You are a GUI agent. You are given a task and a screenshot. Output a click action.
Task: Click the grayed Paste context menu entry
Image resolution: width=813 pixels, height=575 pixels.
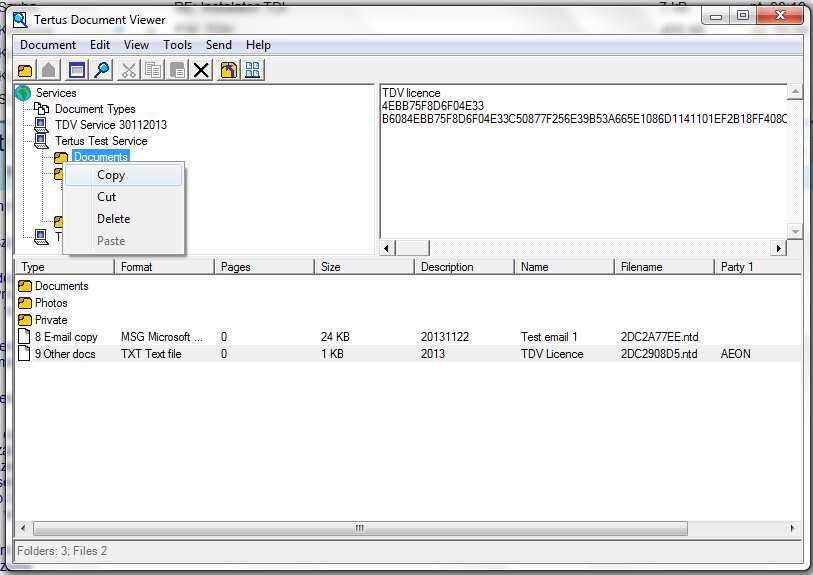click(123, 241)
